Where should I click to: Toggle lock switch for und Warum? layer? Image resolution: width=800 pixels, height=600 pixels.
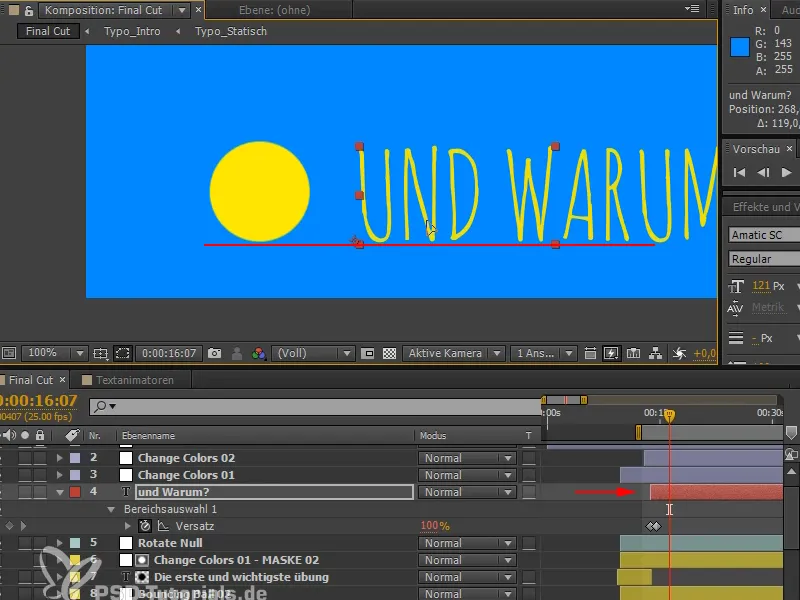[40, 492]
